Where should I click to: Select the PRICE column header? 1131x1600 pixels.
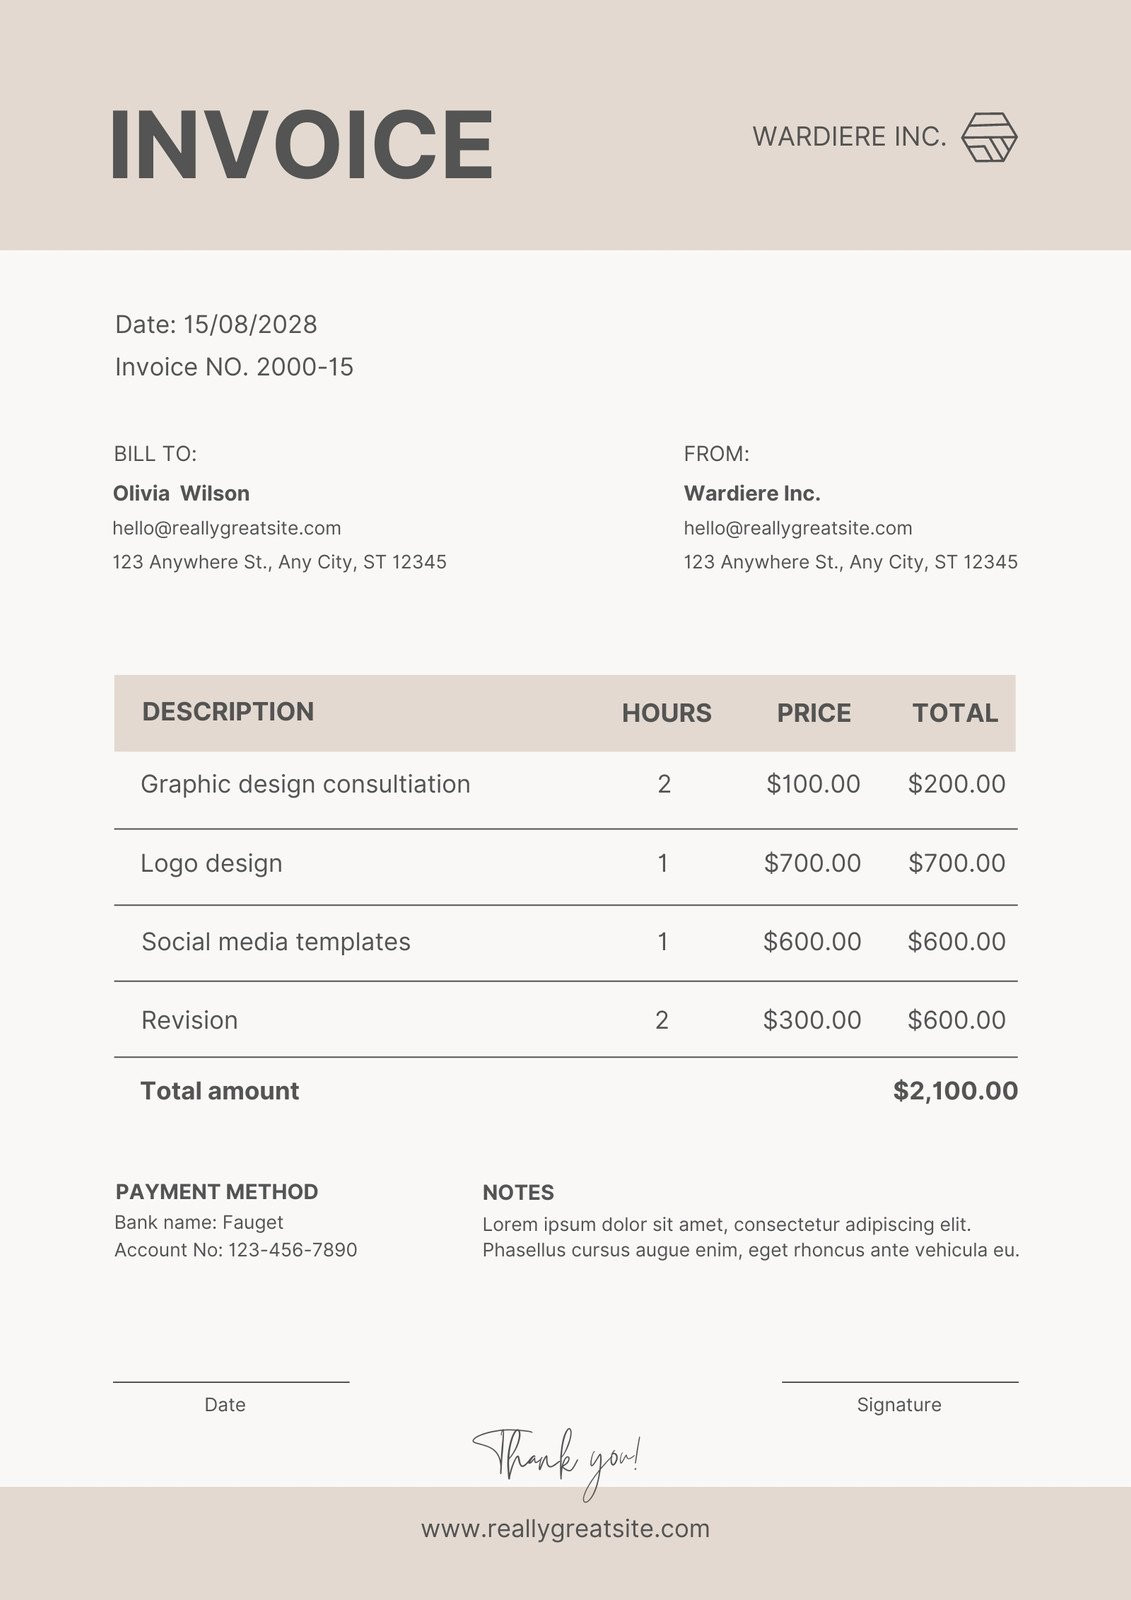814,713
